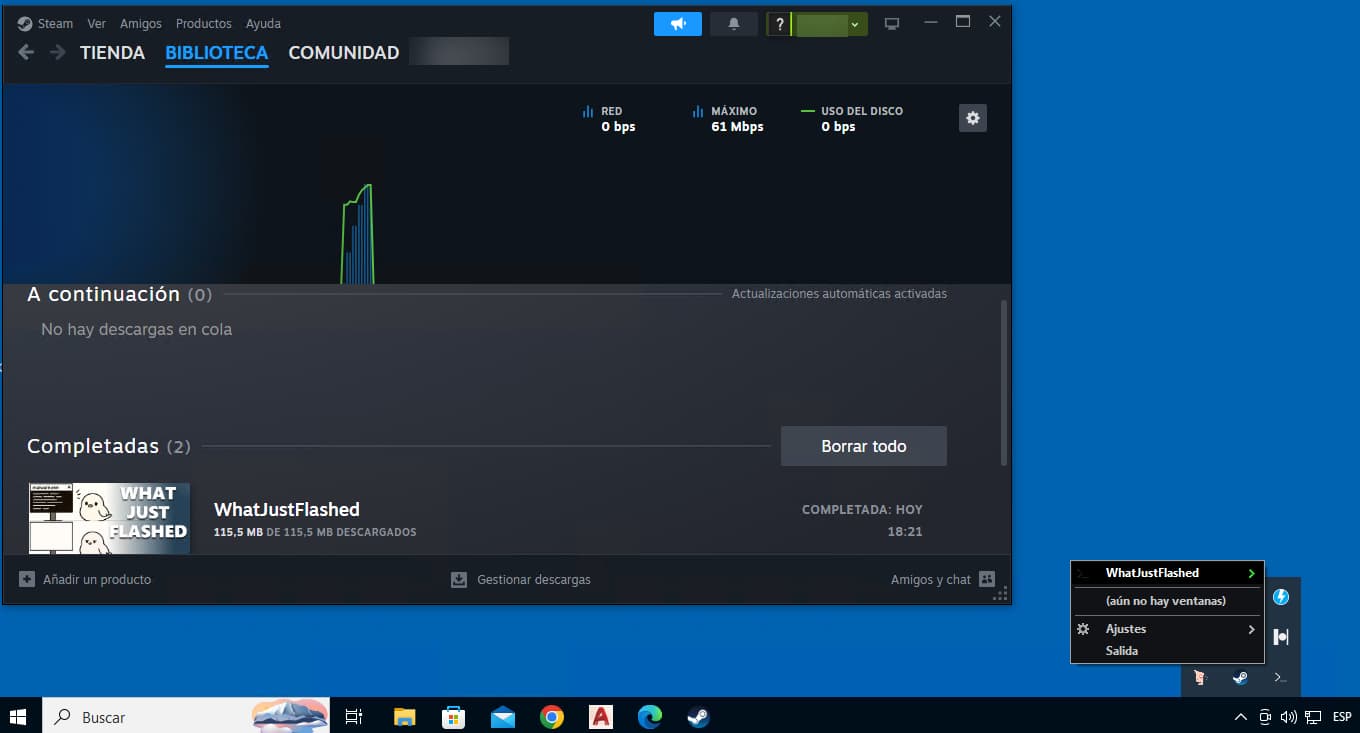This screenshot has width=1360, height=733.
Task: Click the Buscar taskbar search box
Action: (187, 716)
